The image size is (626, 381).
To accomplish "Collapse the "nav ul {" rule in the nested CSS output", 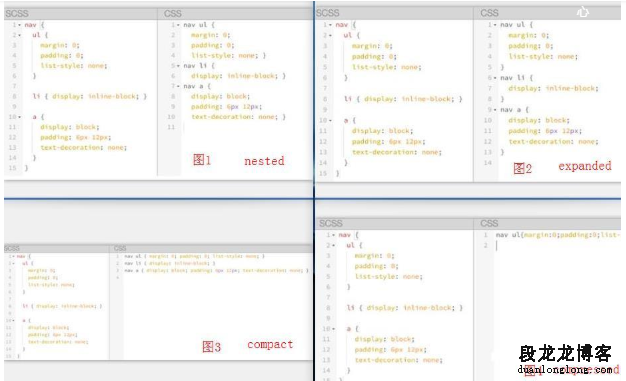I will [x=178, y=25].
